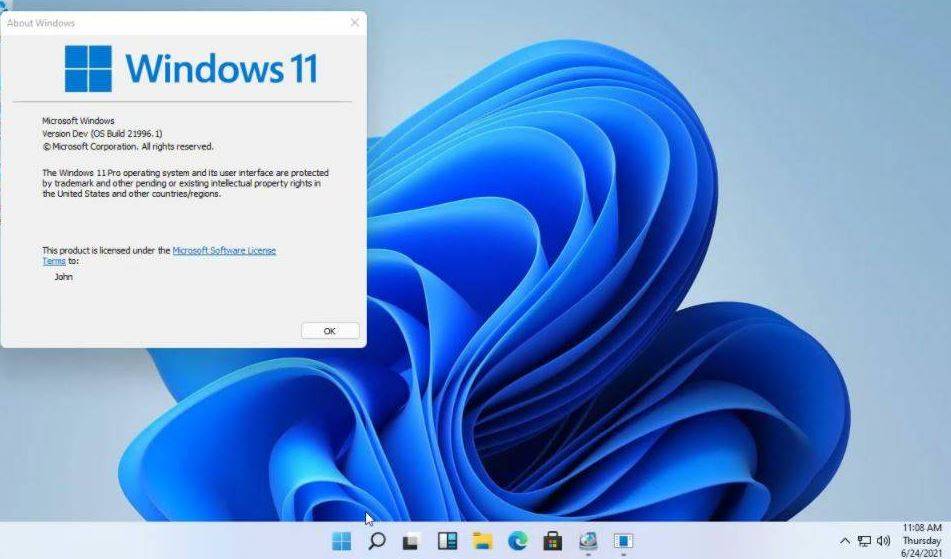Viewport: 951px width, 559px height.
Task: Open the Microsoft Software License Terms link
Action: [159, 256]
